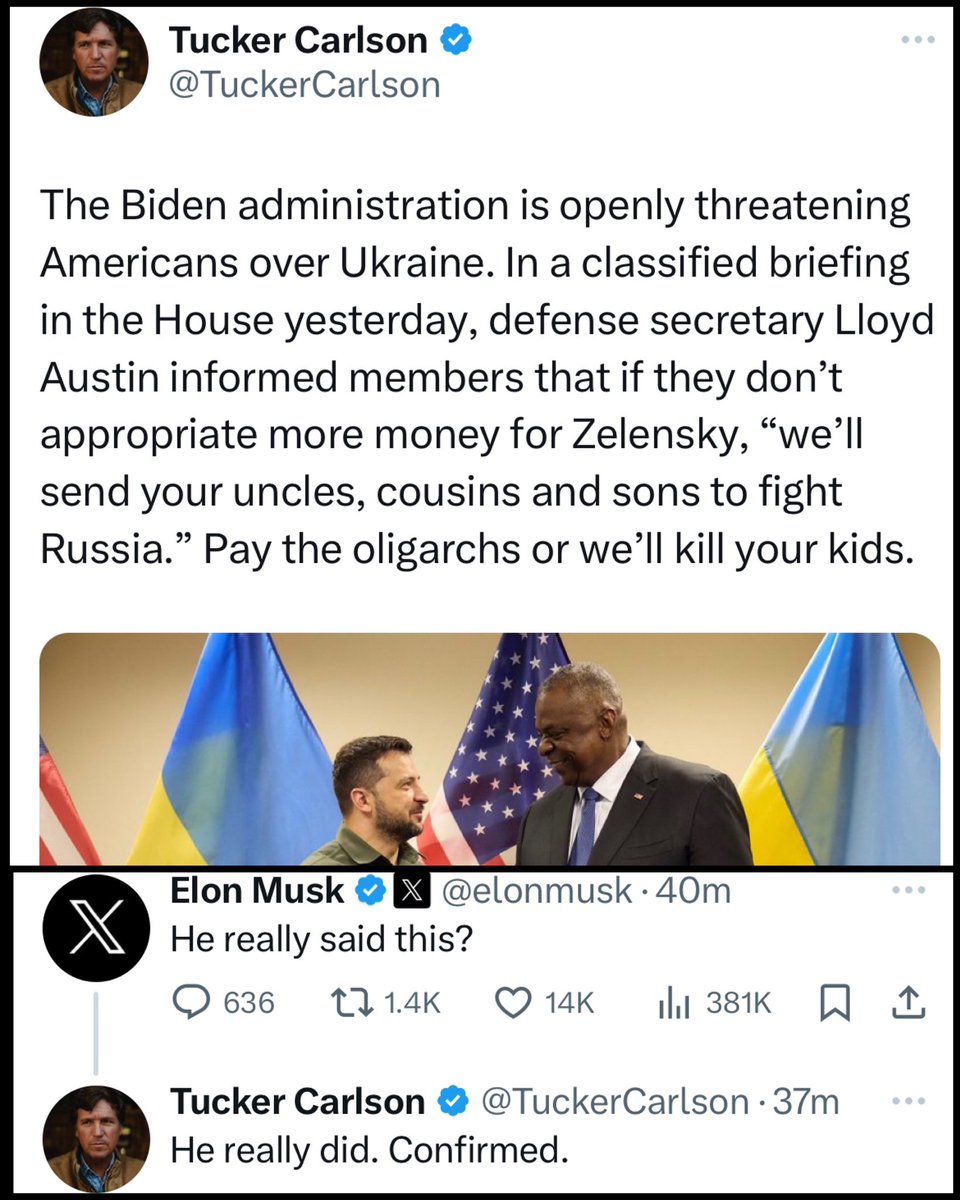Click the reply icon on Elon Musk's tweet
960x1200 pixels.
[x=189, y=1002]
